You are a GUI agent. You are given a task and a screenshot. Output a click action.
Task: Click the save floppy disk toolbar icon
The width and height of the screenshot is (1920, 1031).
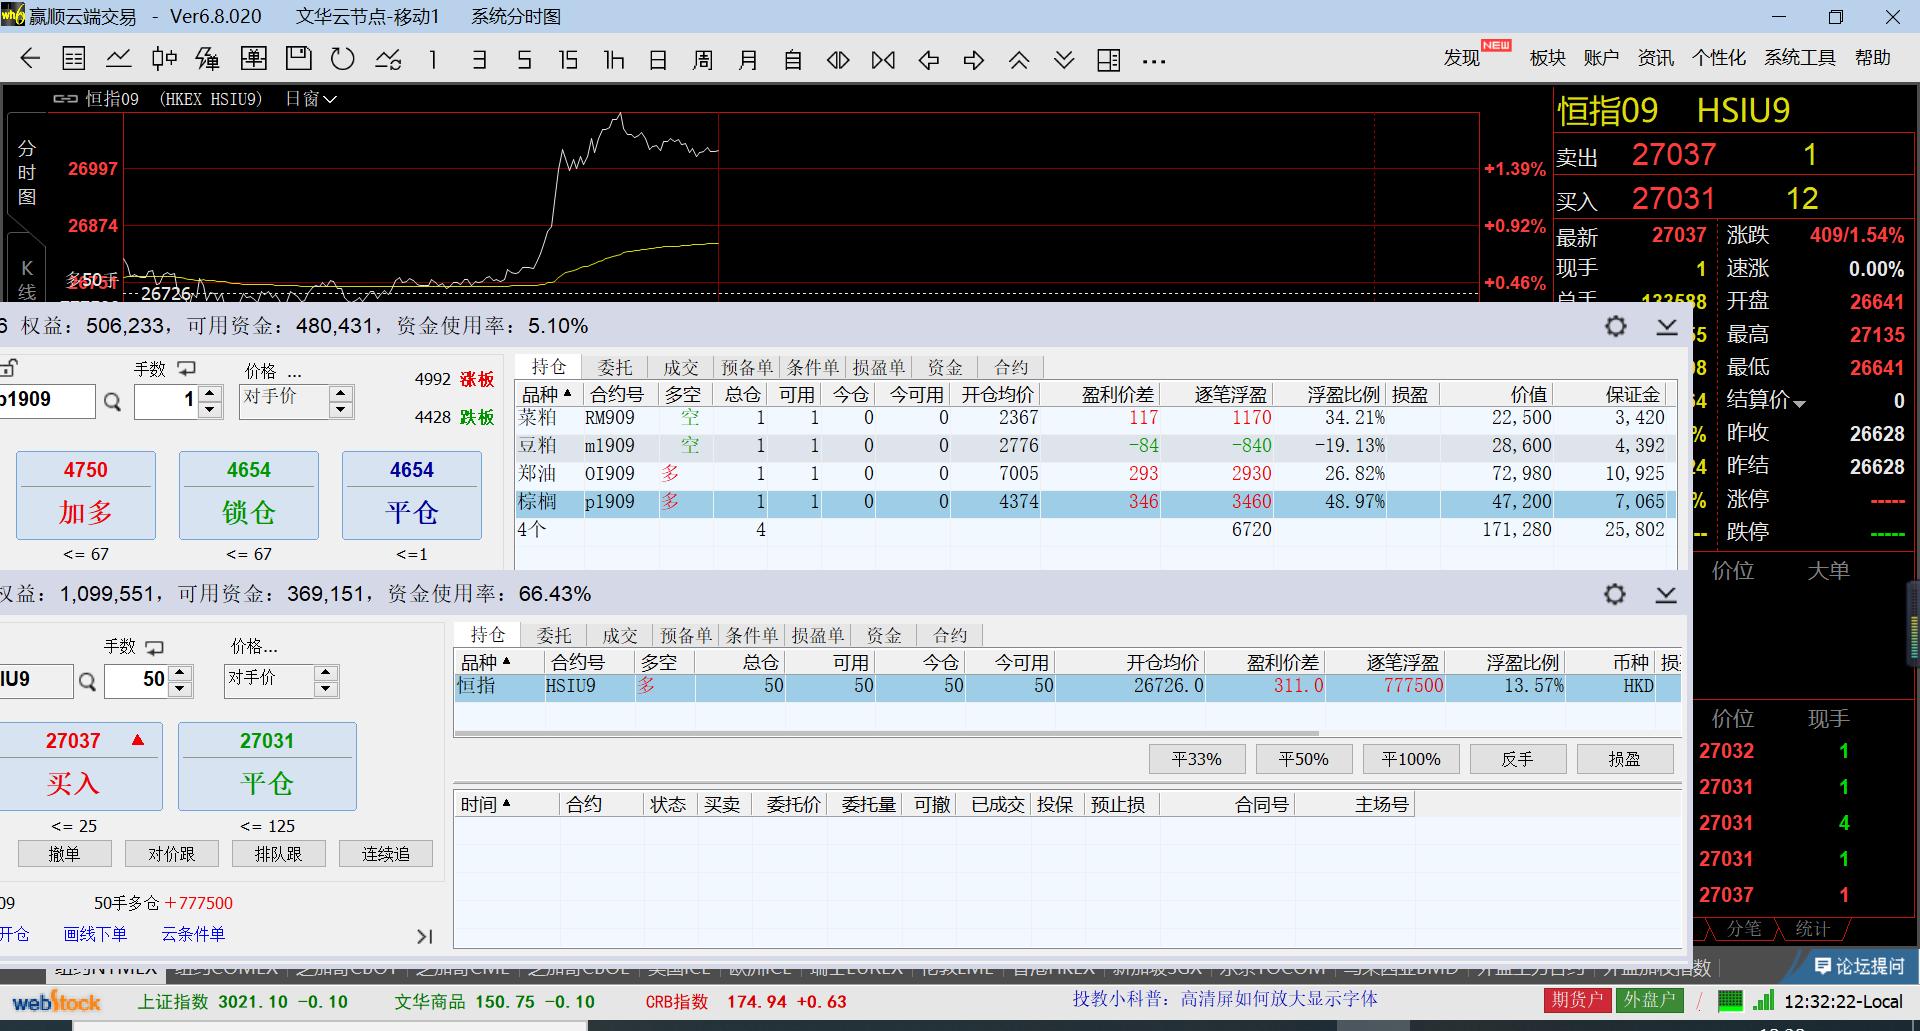pyautogui.click(x=298, y=59)
